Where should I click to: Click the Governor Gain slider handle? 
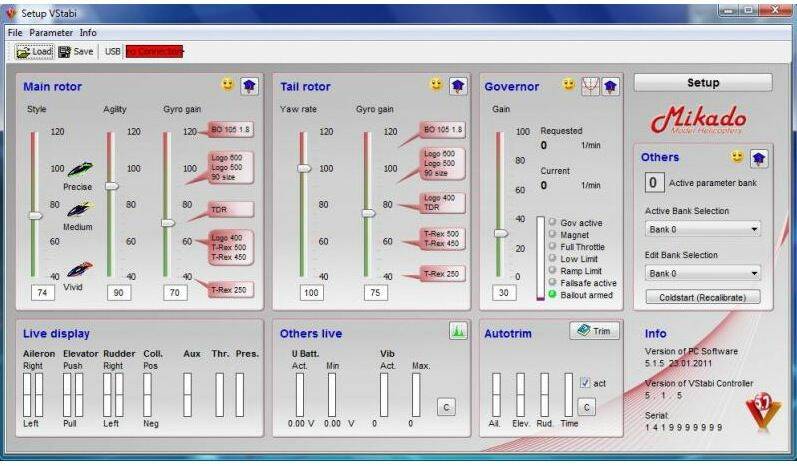point(501,233)
